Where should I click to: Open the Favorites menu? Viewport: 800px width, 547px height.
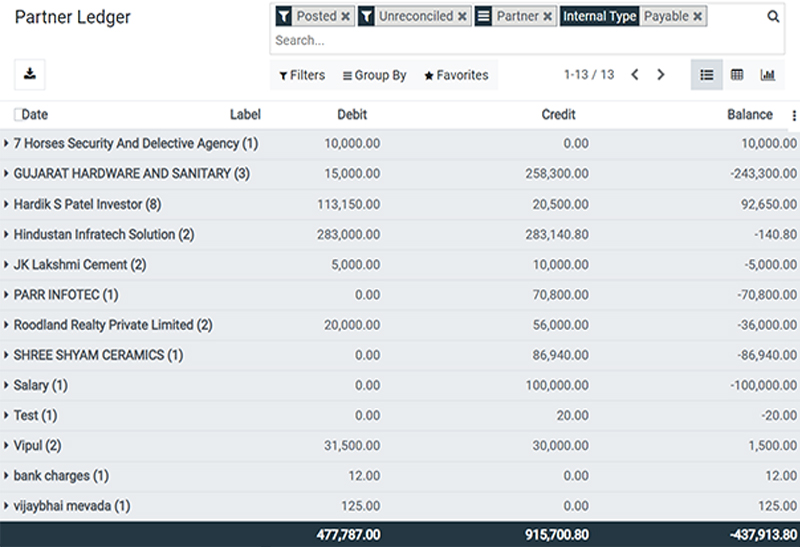(456, 75)
